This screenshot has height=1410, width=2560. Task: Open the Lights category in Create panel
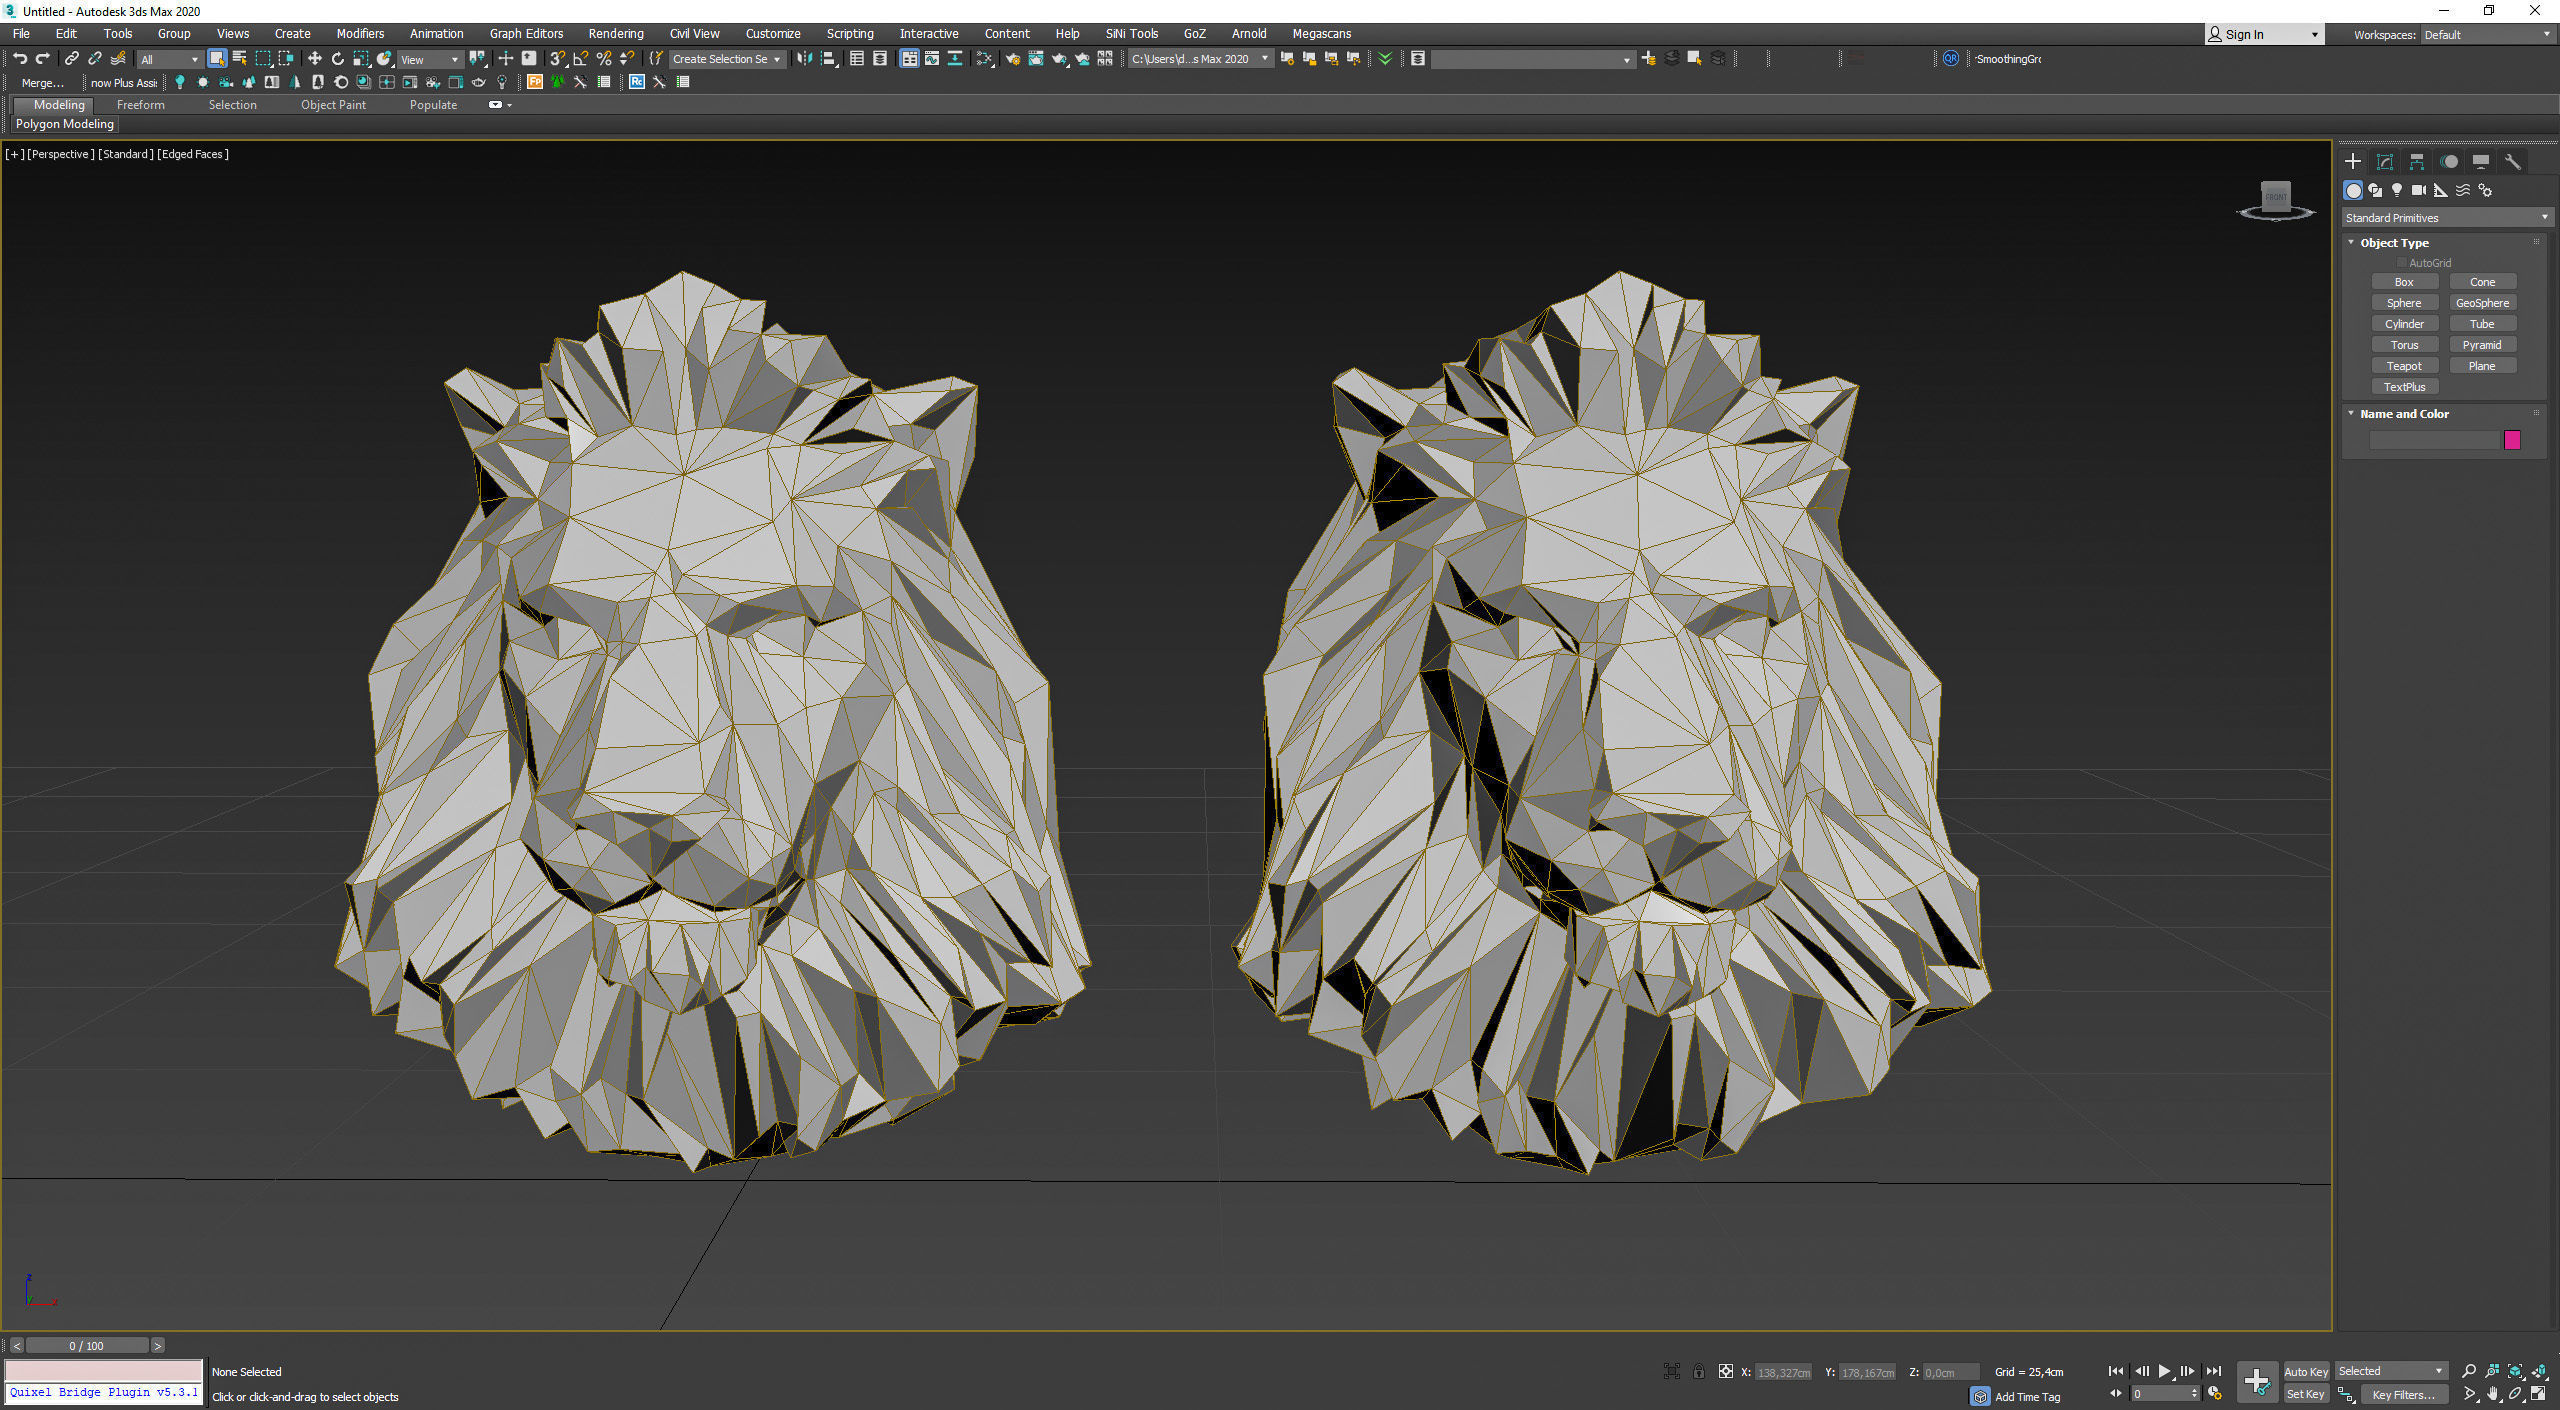point(2397,190)
